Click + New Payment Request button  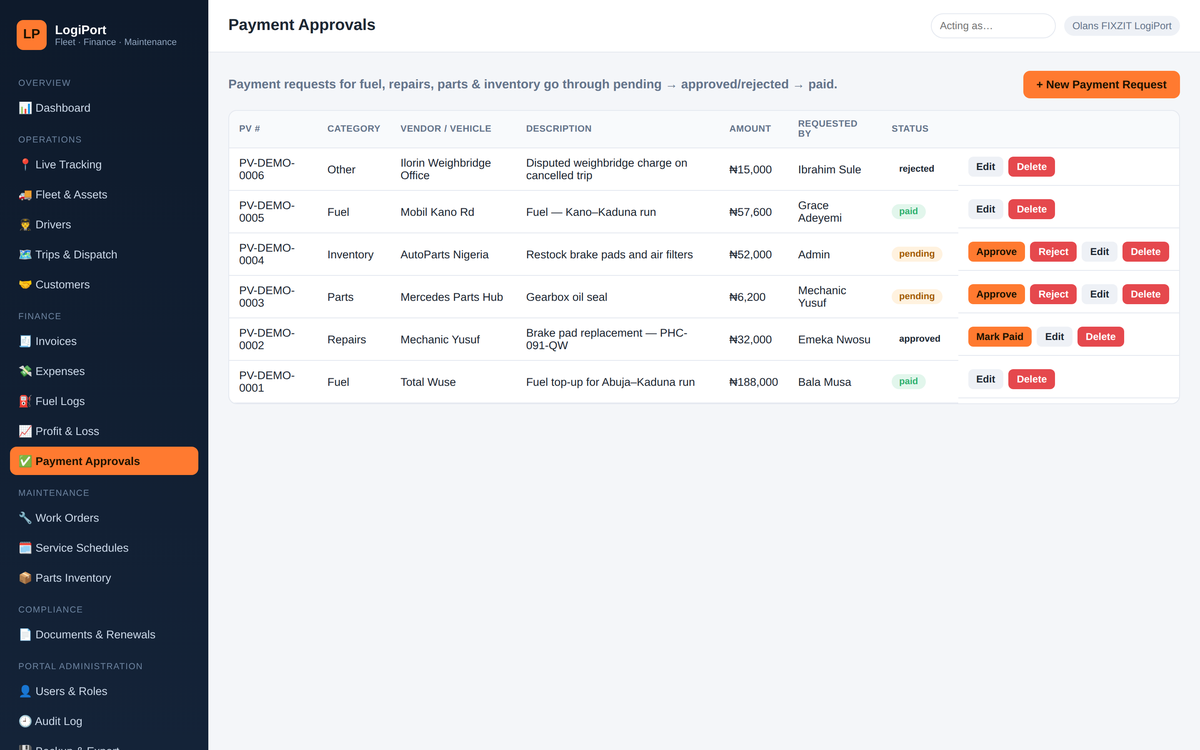1101,85
